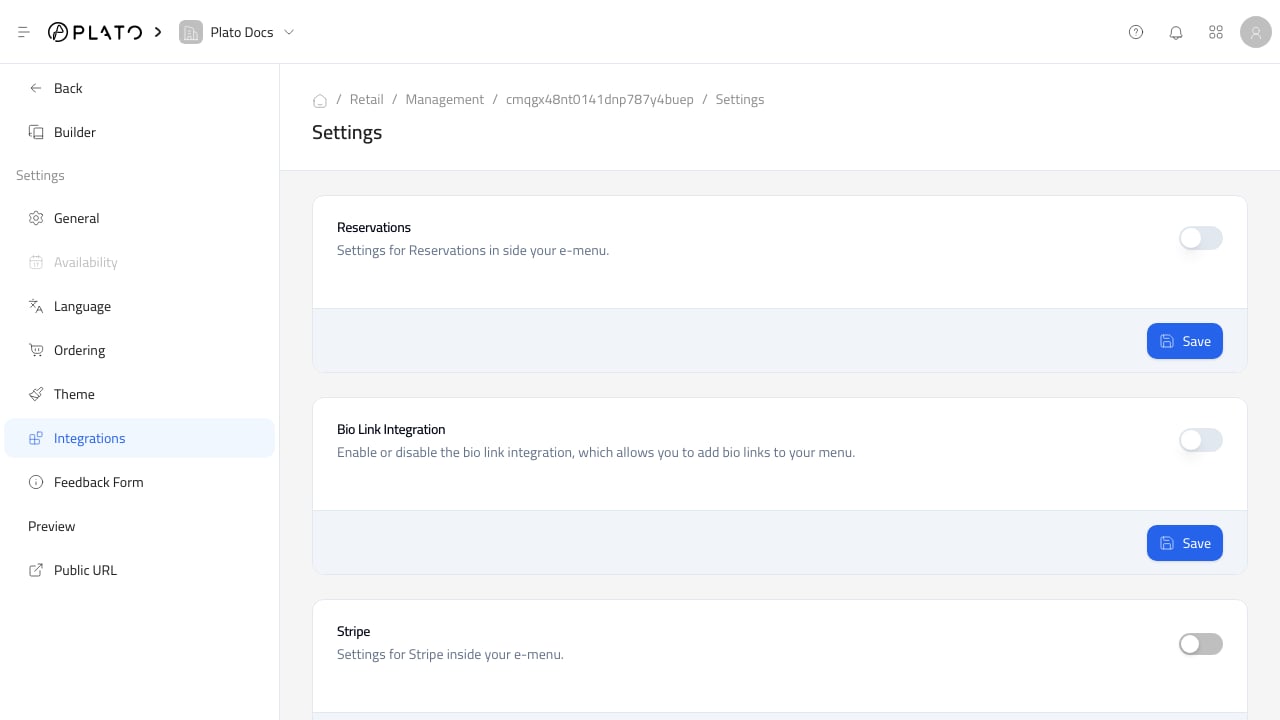Viewport: 1280px width, 720px height.
Task: Open Retail breadcrumb link
Action: click(367, 99)
